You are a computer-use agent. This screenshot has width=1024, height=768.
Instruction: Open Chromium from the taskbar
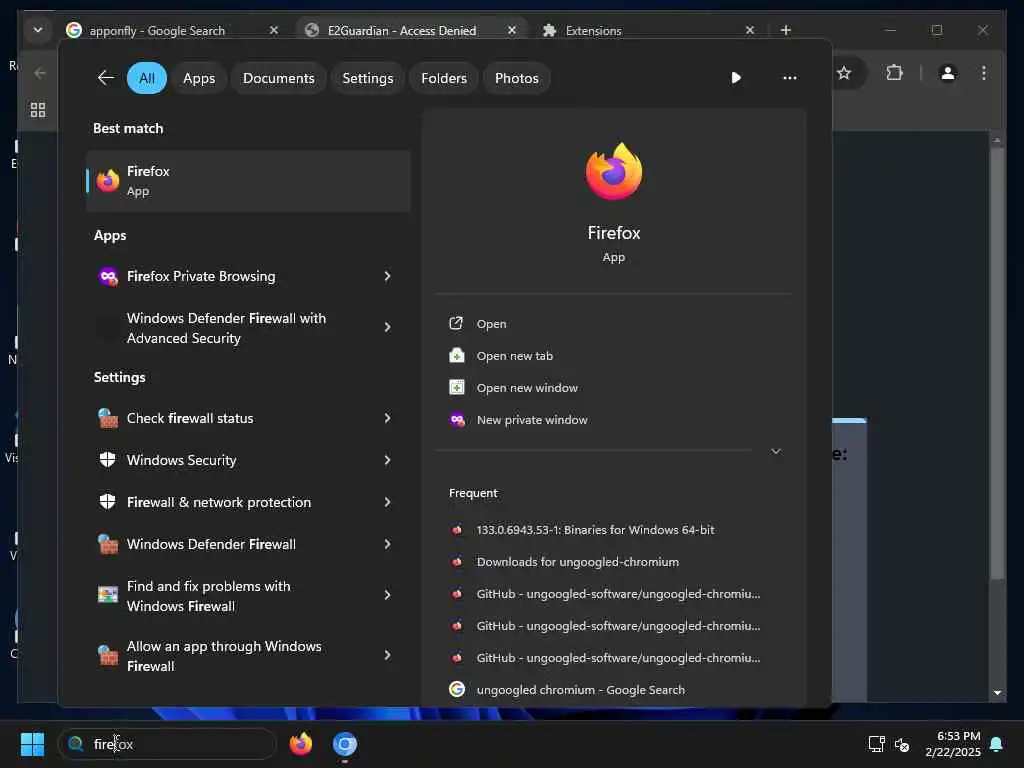tap(345, 744)
